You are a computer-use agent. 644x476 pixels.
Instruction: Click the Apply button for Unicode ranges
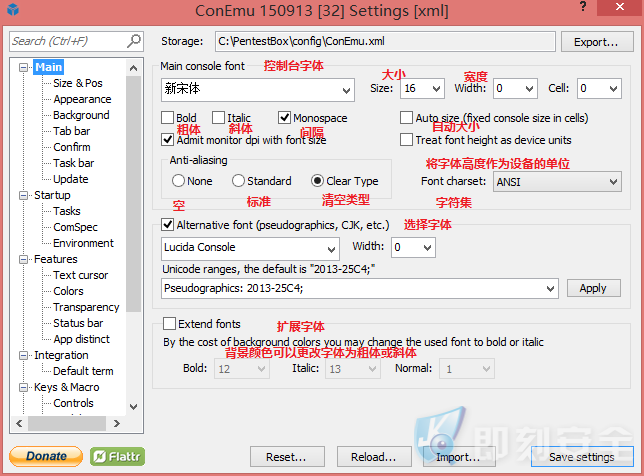click(593, 288)
